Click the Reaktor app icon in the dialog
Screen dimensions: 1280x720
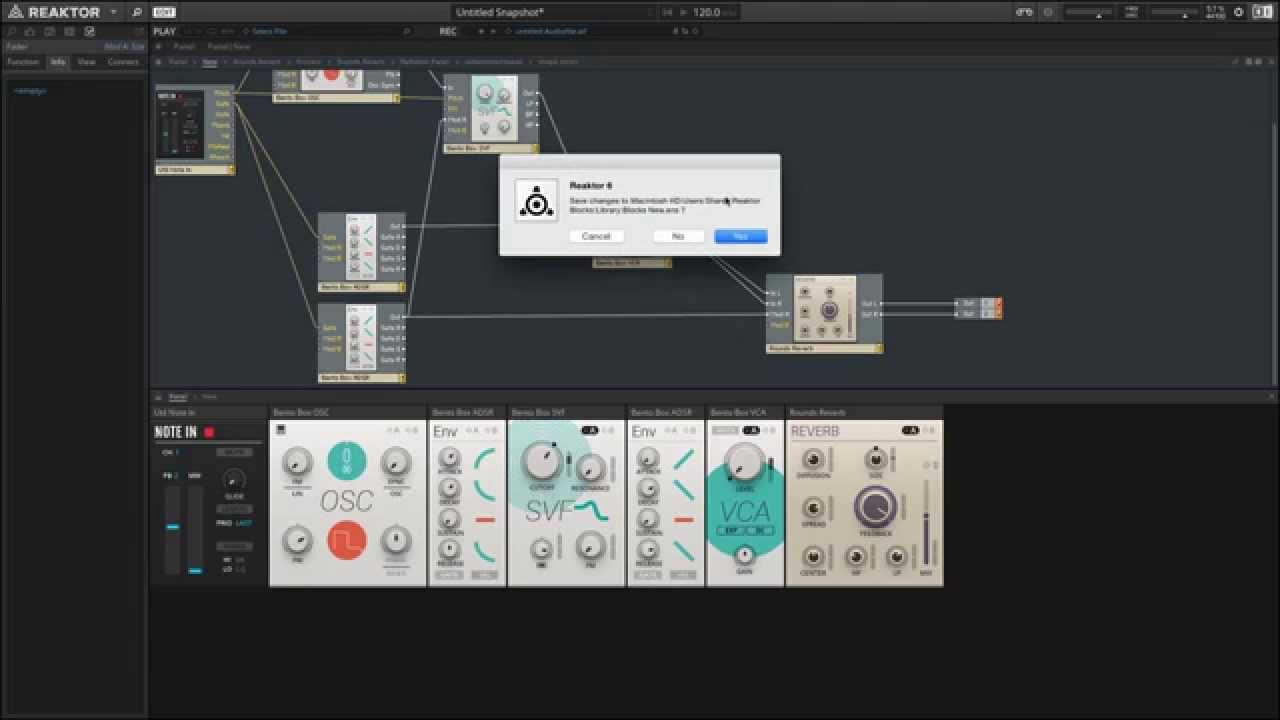pos(537,201)
